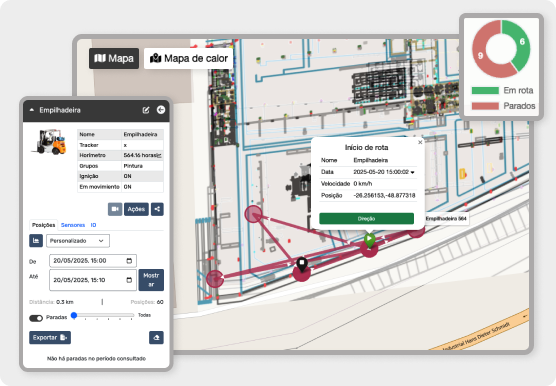Open the Personalizado period dropdown
The width and height of the screenshot is (556, 386).
(78, 241)
